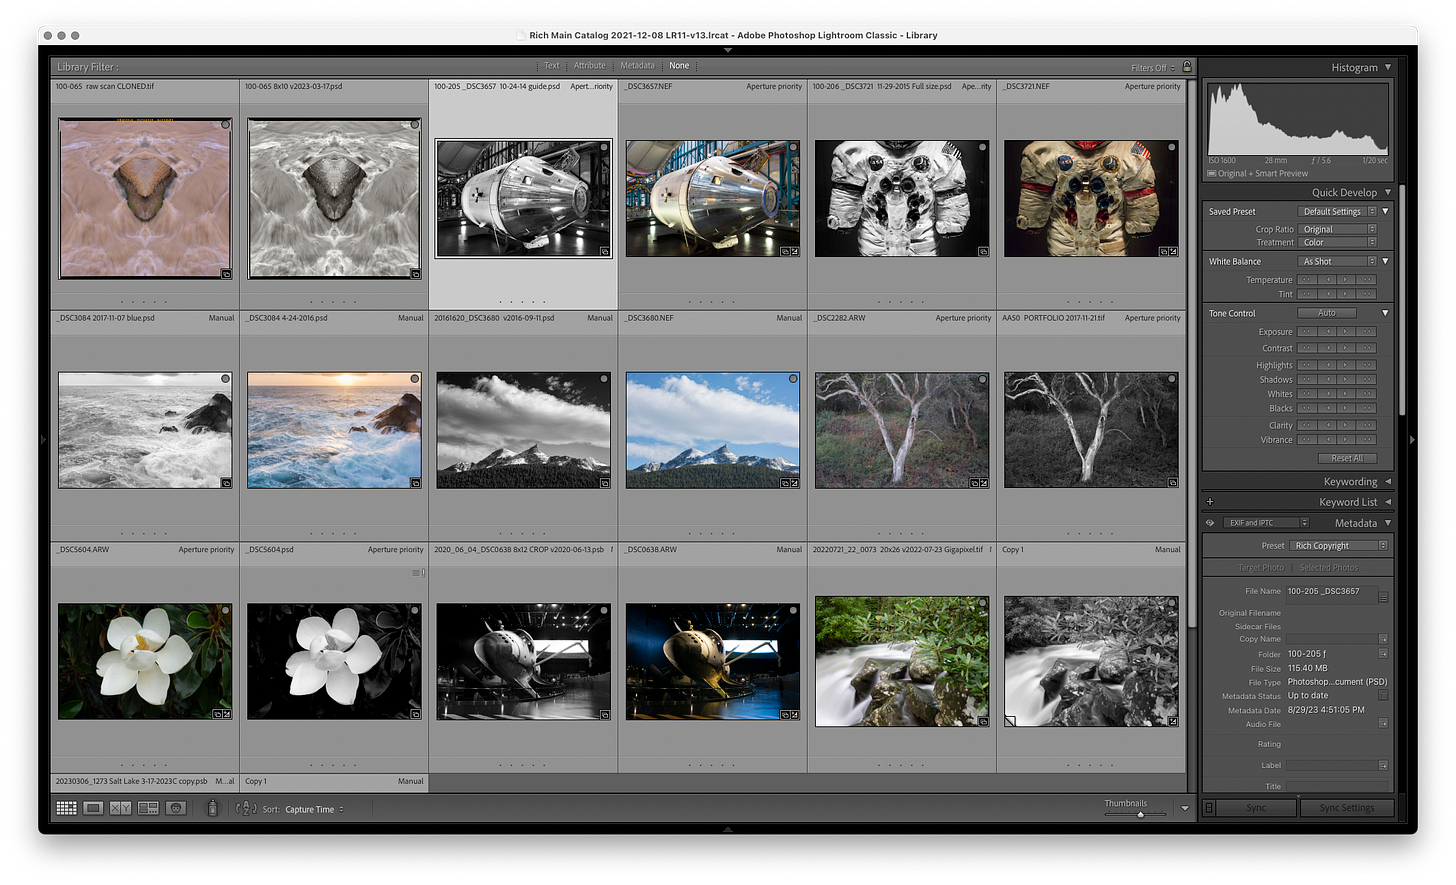Select the Painter spray can tool
Screen dimensions: 1456x885
pos(212,808)
